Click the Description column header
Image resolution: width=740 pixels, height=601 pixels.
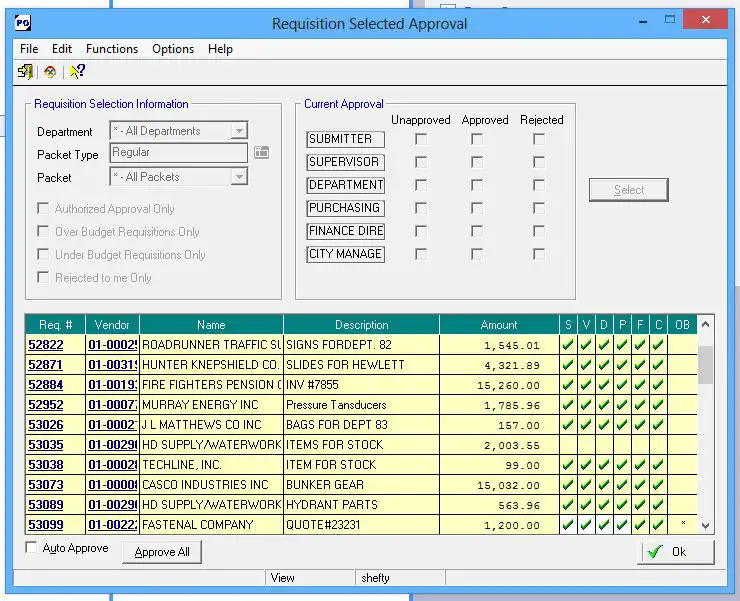[x=362, y=325]
